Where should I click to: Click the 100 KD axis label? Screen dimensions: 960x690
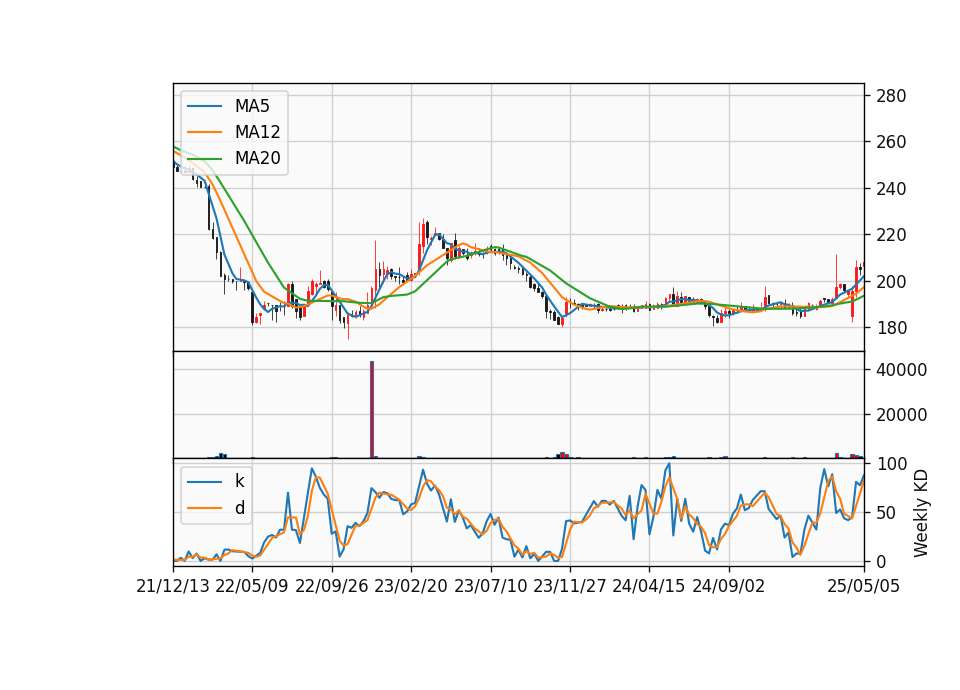point(891,464)
